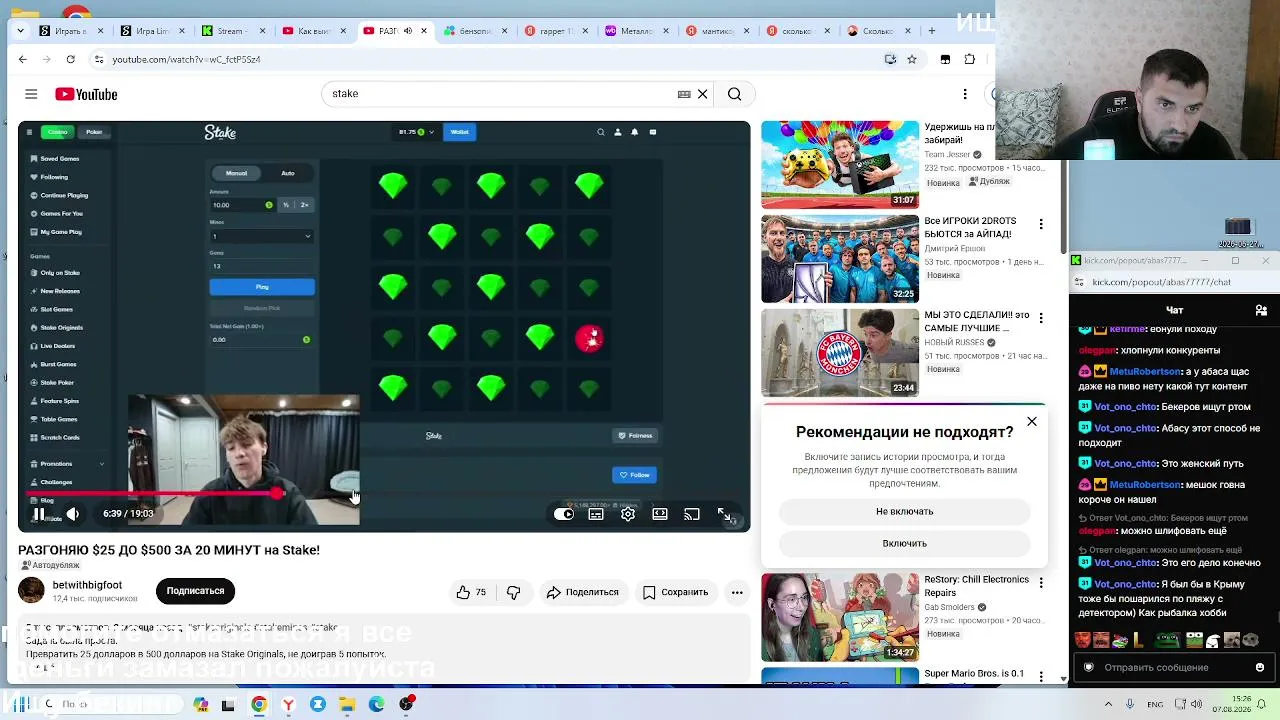
Task: Open Microsoft Edge from the taskbar
Action: click(x=376, y=705)
